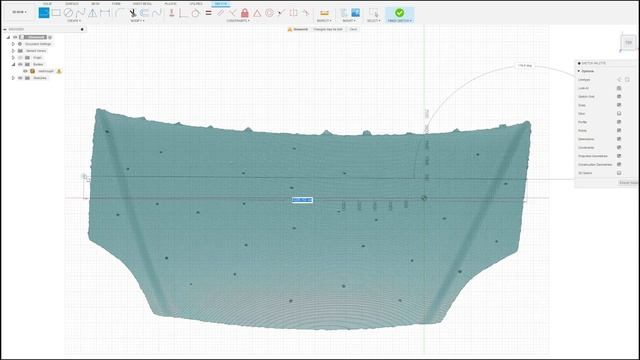Apply the Fix/Unfix lock constraint

coord(244,13)
